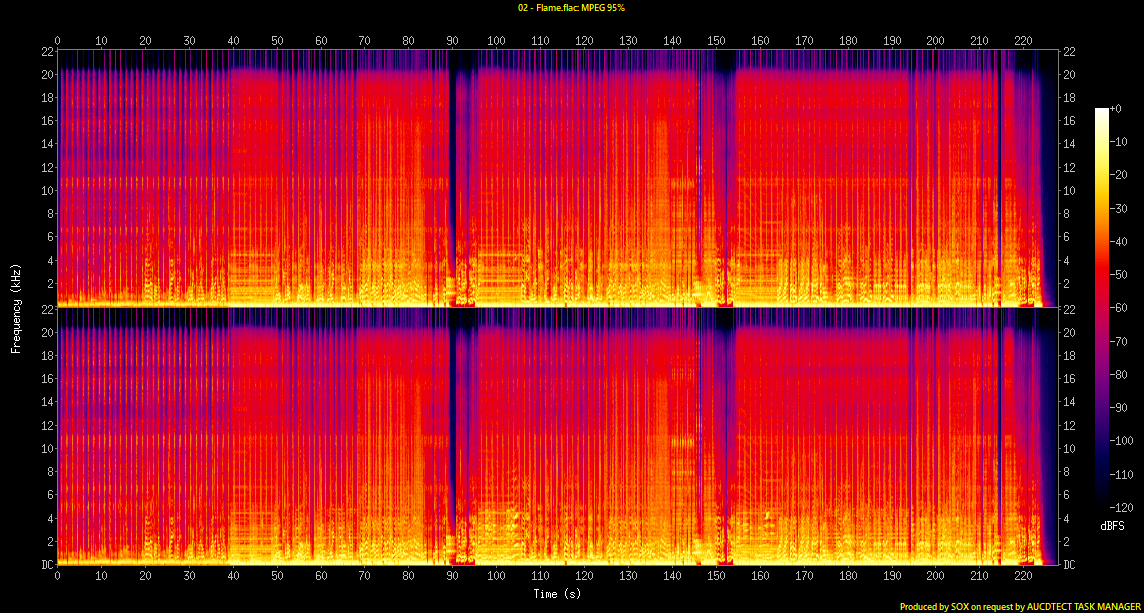The width and height of the screenshot is (1144, 613).
Task: Click the upper channel's right-axis 10 kHz label
Action: click(1068, 191)
